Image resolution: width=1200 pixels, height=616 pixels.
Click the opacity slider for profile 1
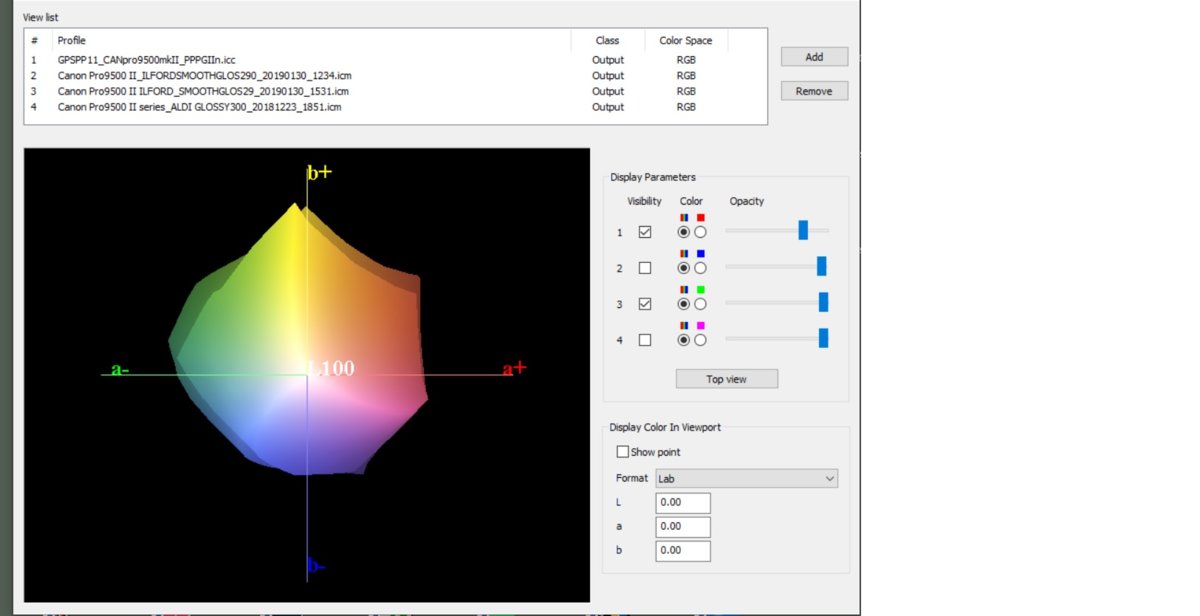point(803,231)
